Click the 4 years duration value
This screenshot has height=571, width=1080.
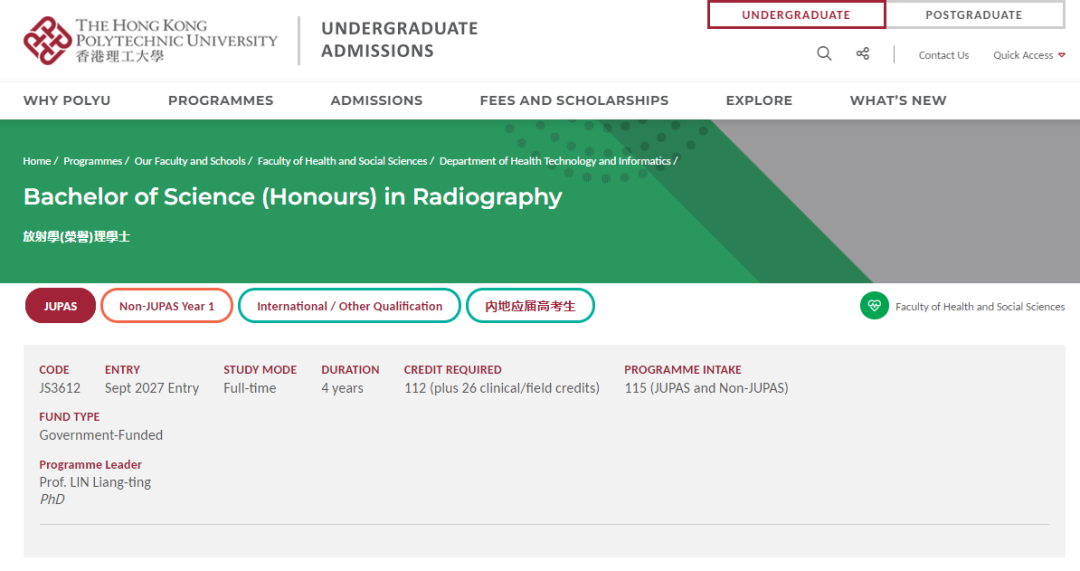tap(342, 388)
